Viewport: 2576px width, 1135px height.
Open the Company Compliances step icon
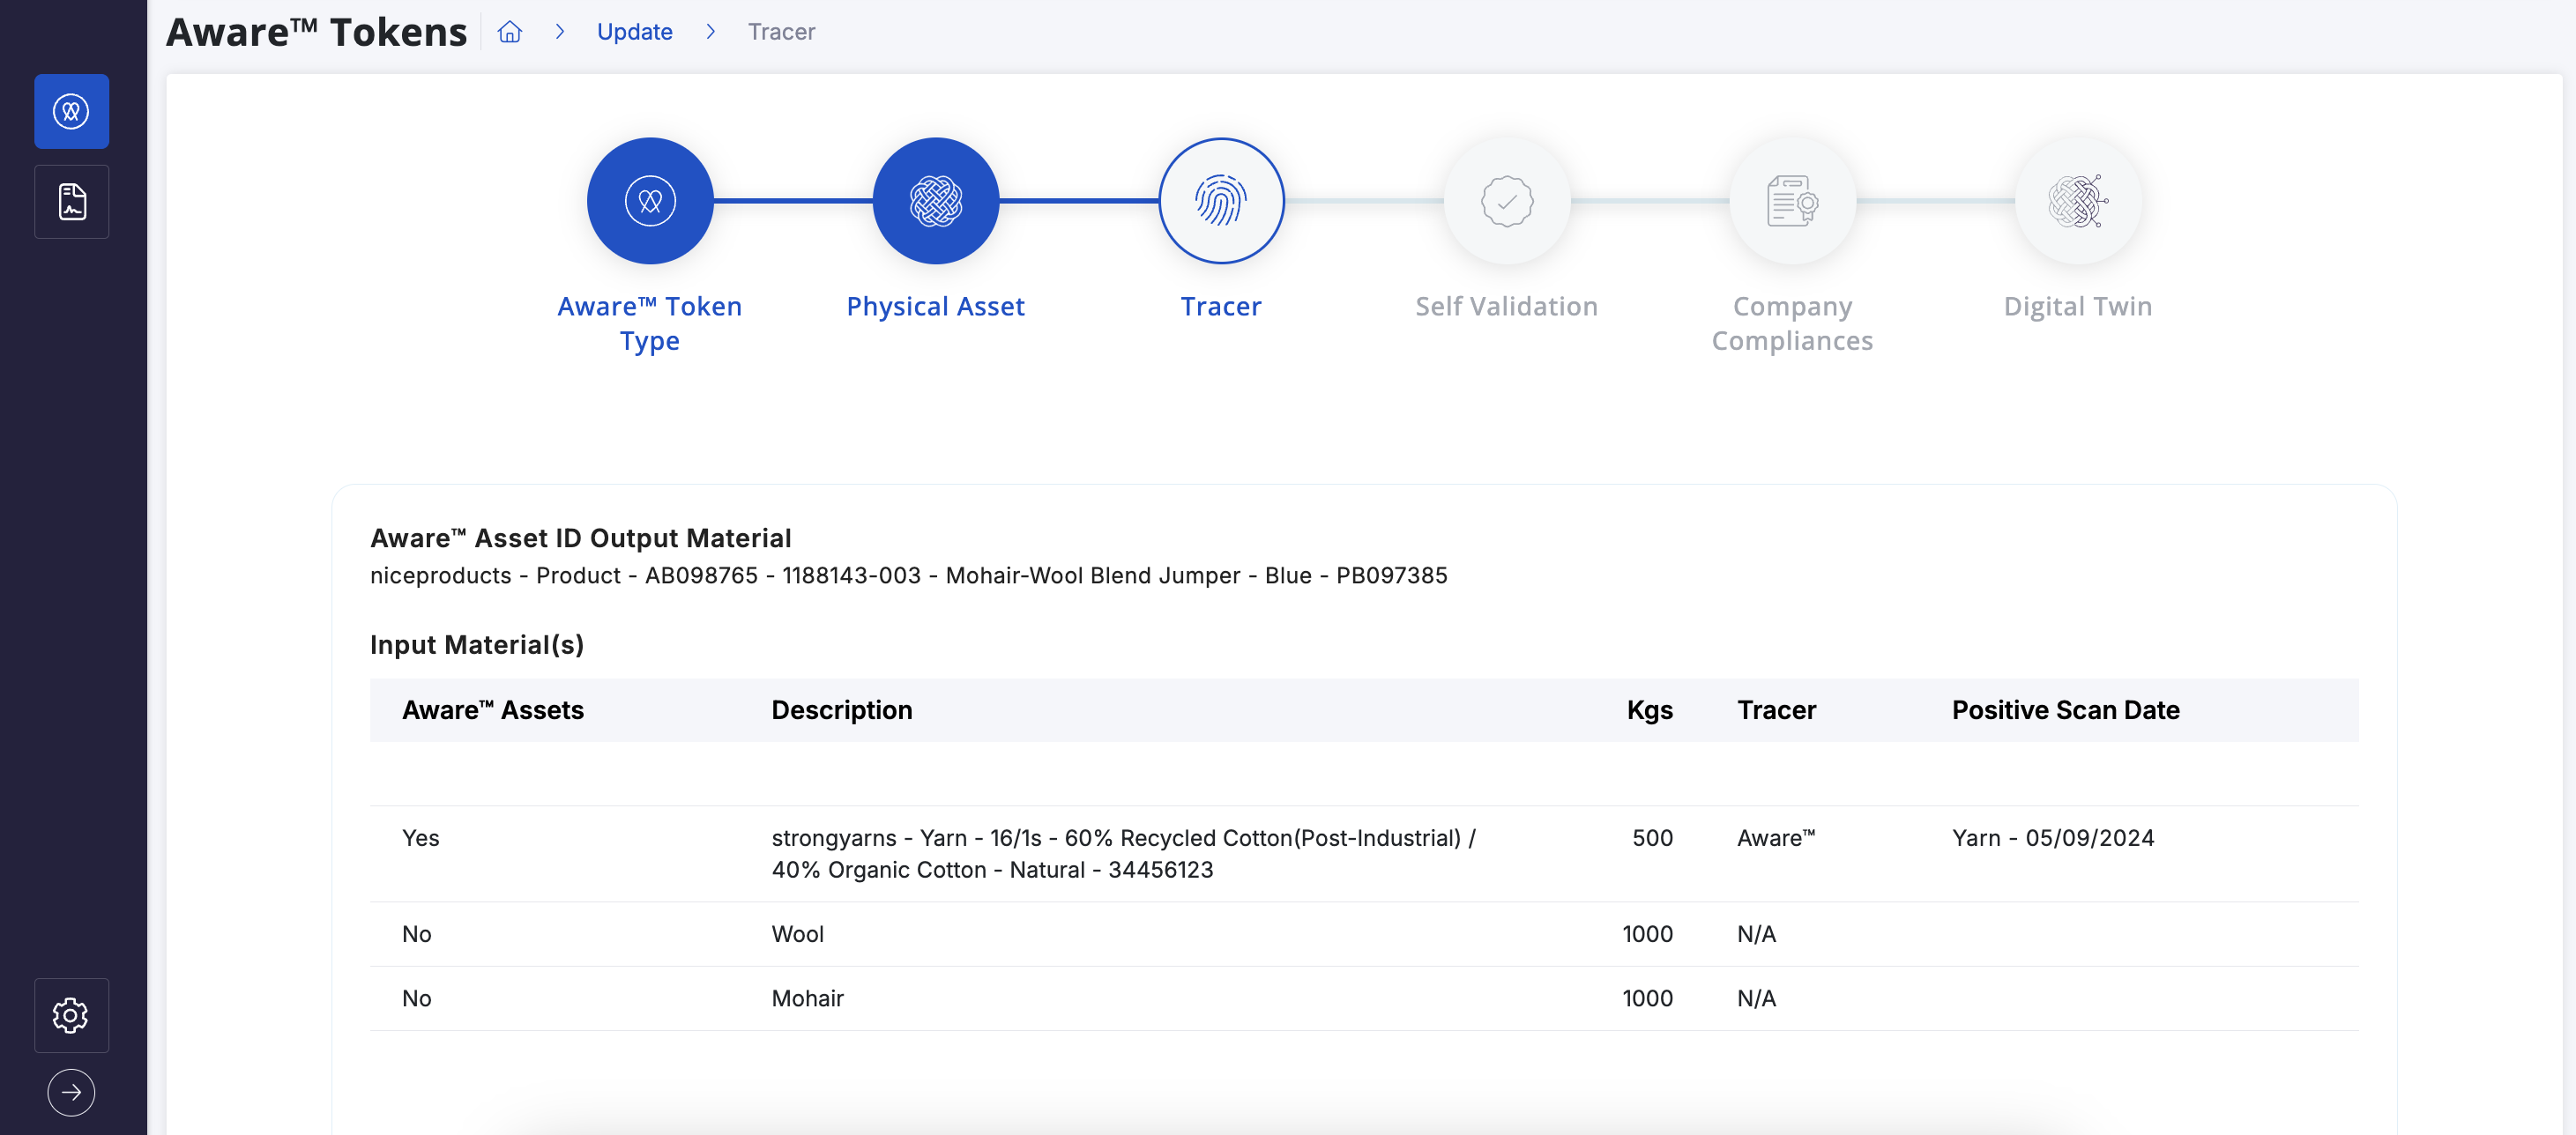[1792, 201]
